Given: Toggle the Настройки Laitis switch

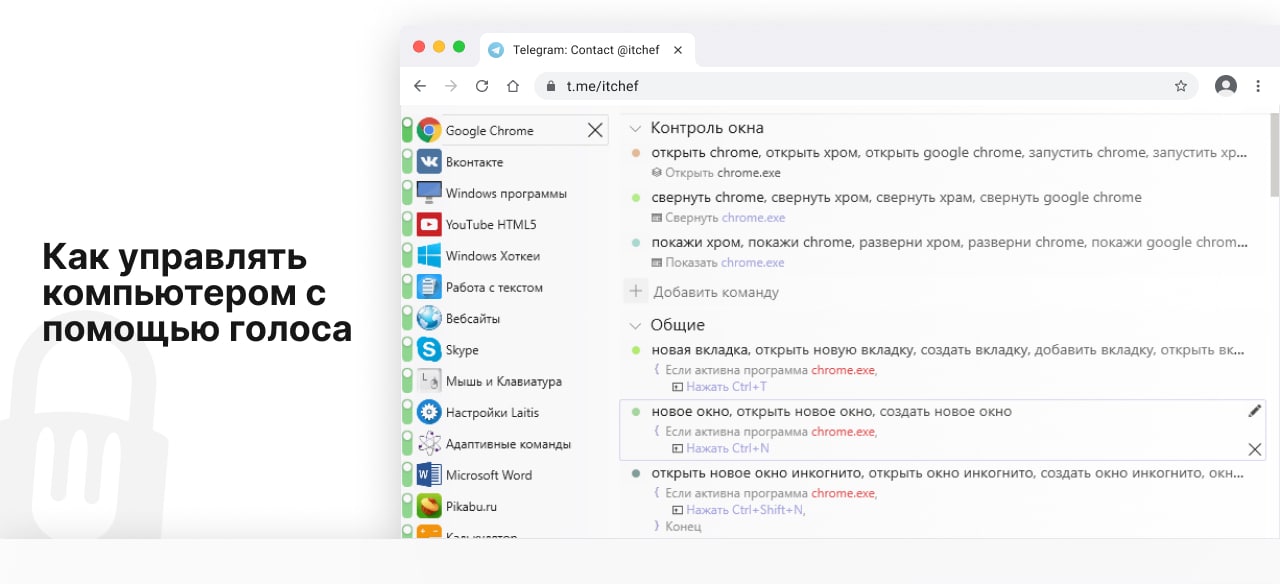Looking at the screenshot, I should point(407,412).
